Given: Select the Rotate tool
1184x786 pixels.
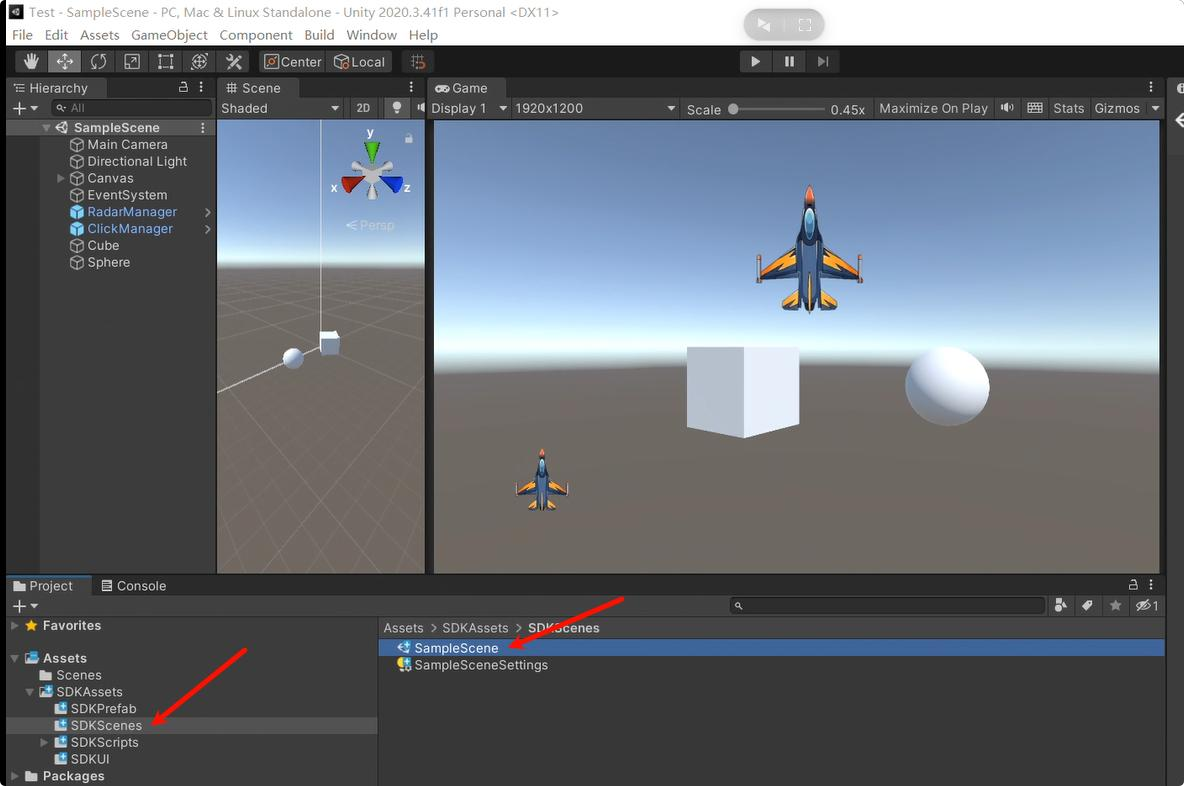Looking at the screenshot, I should pyautogui.click(x=98, y=62).
